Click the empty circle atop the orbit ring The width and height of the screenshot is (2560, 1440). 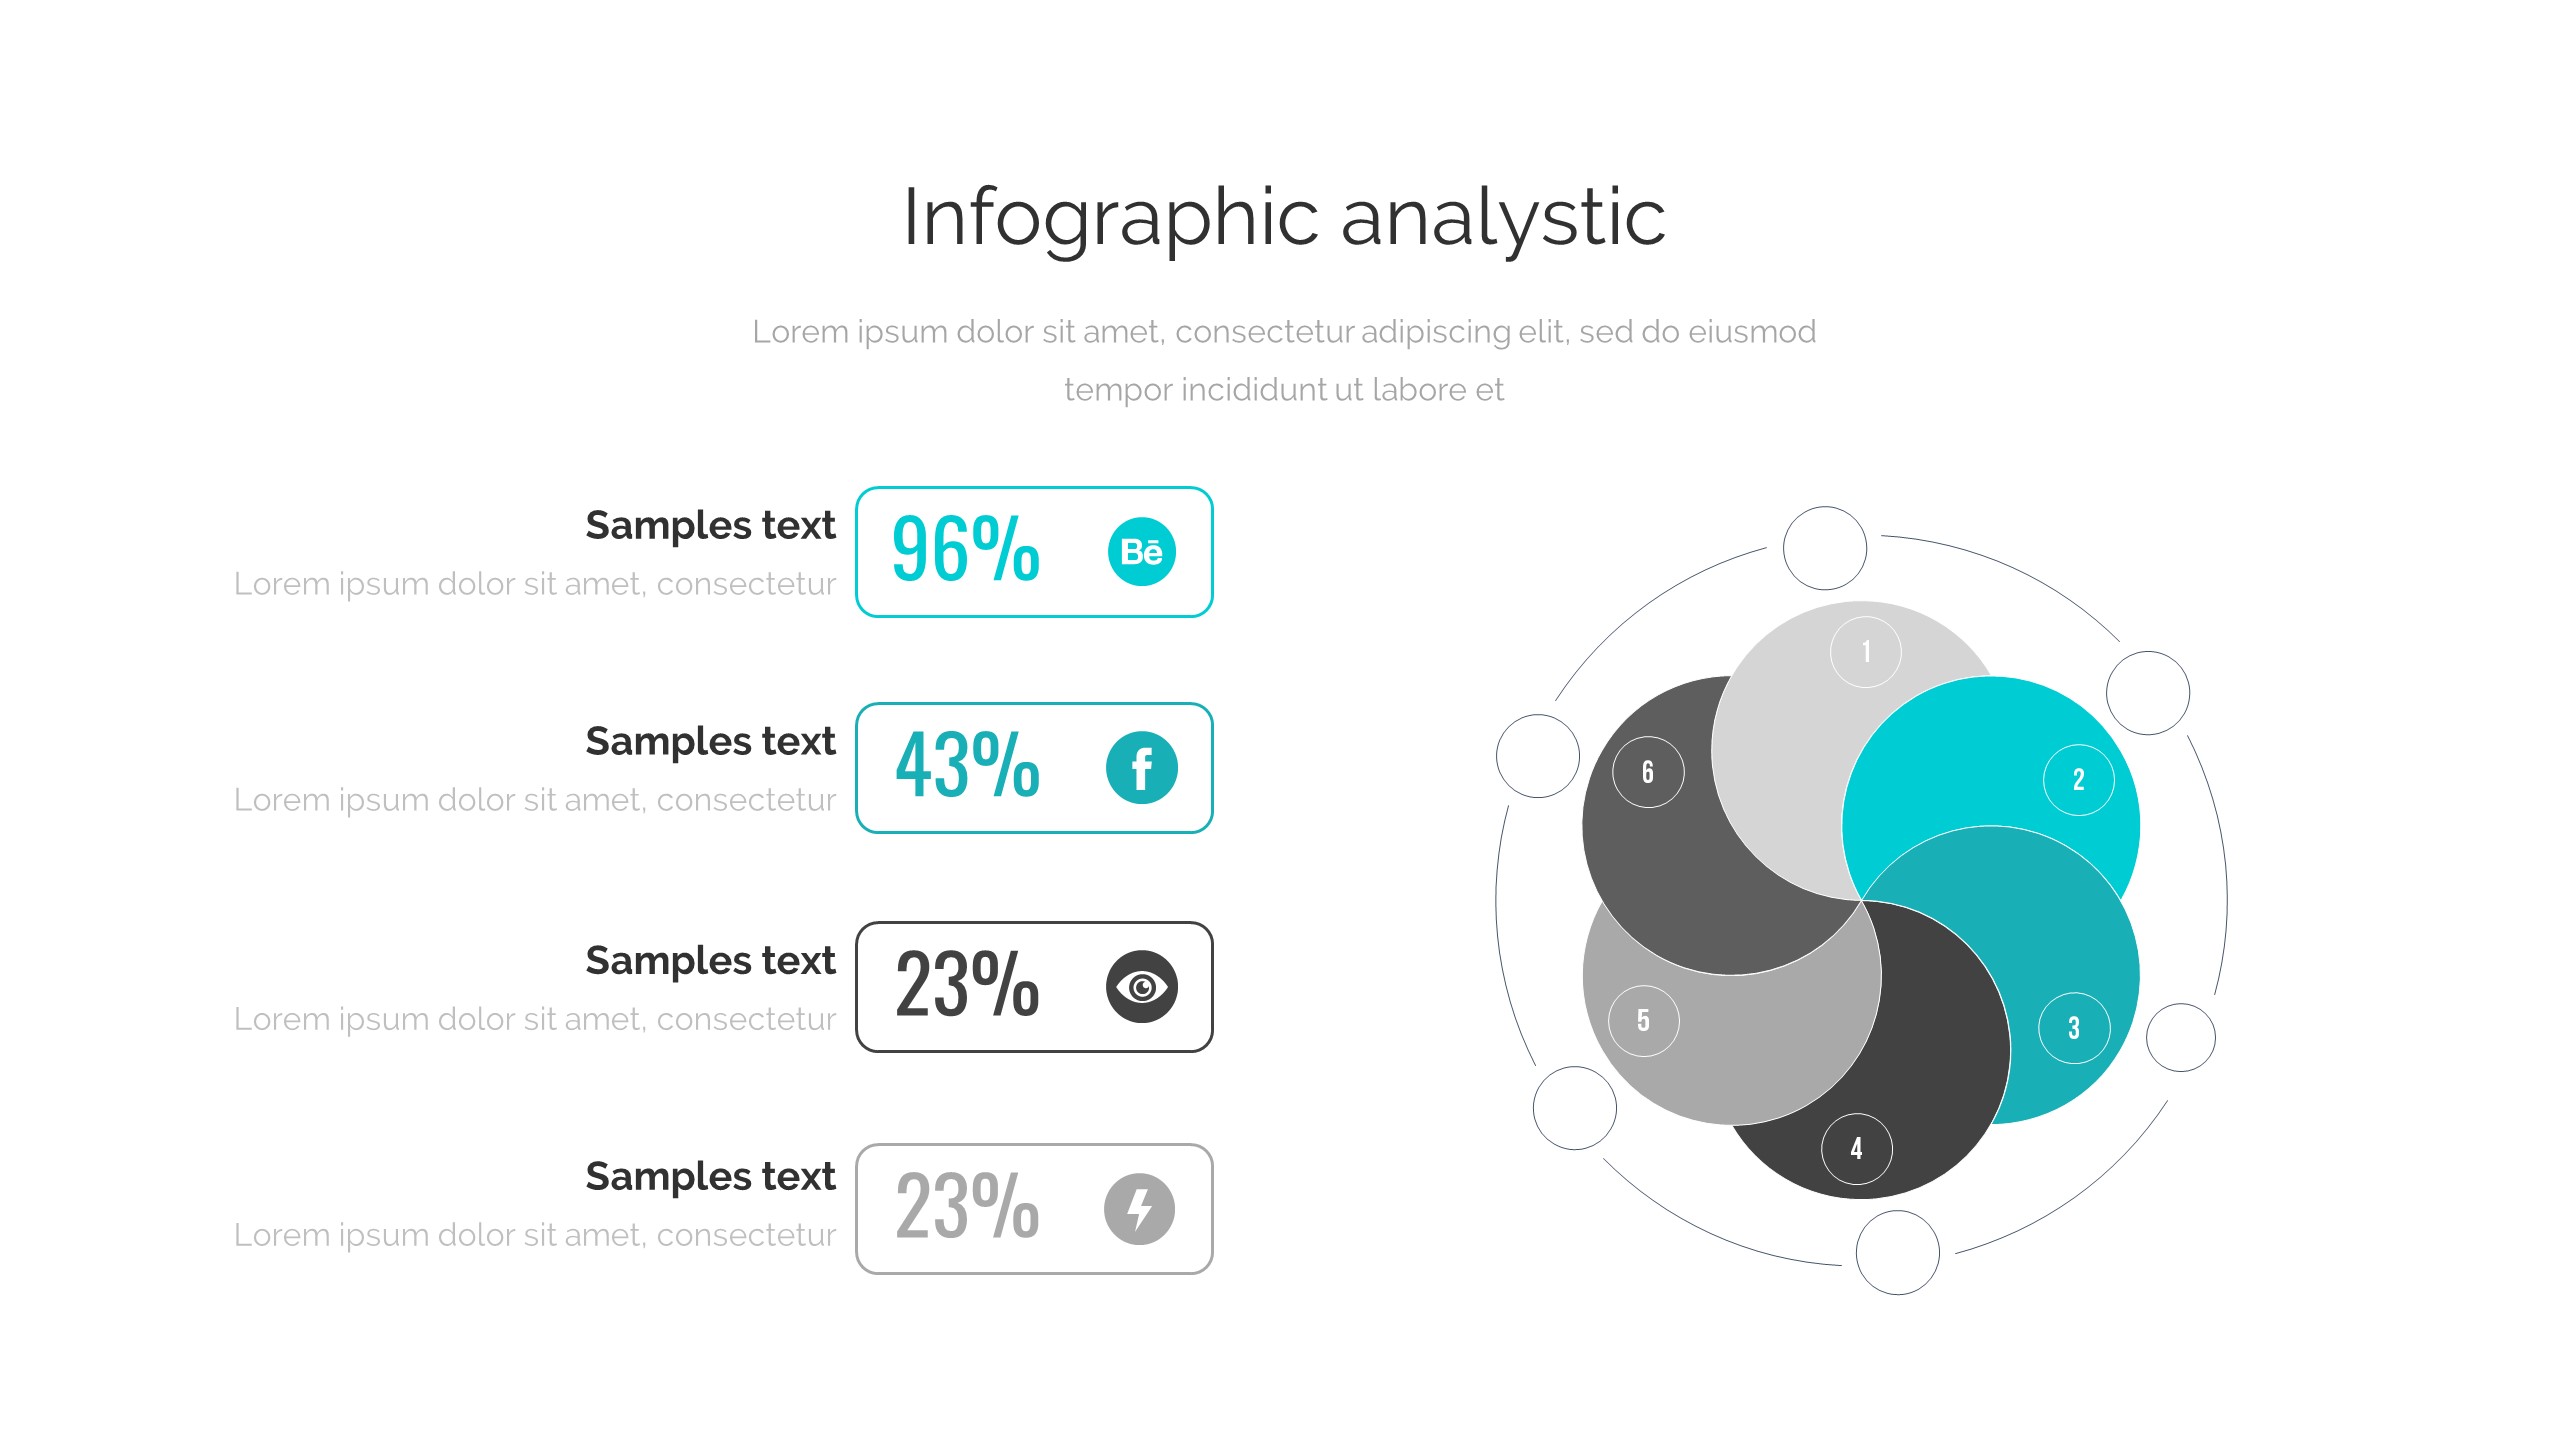[x=1825, y=548]
